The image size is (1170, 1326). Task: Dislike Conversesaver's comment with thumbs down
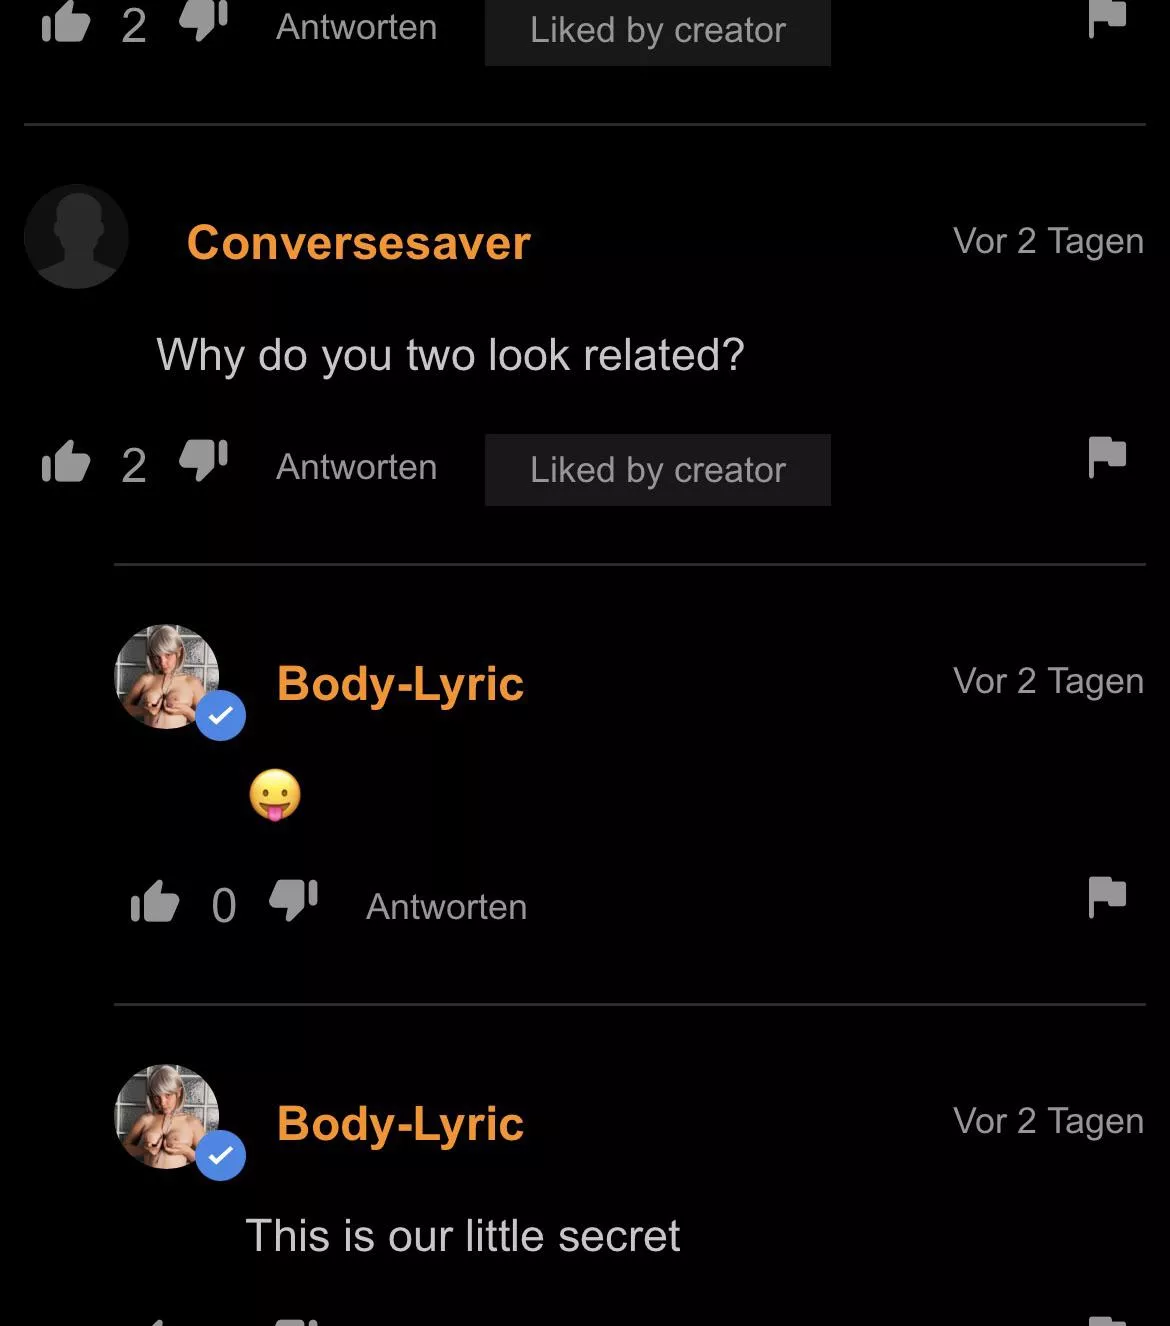pyautogui.click(x=203, y=462)
